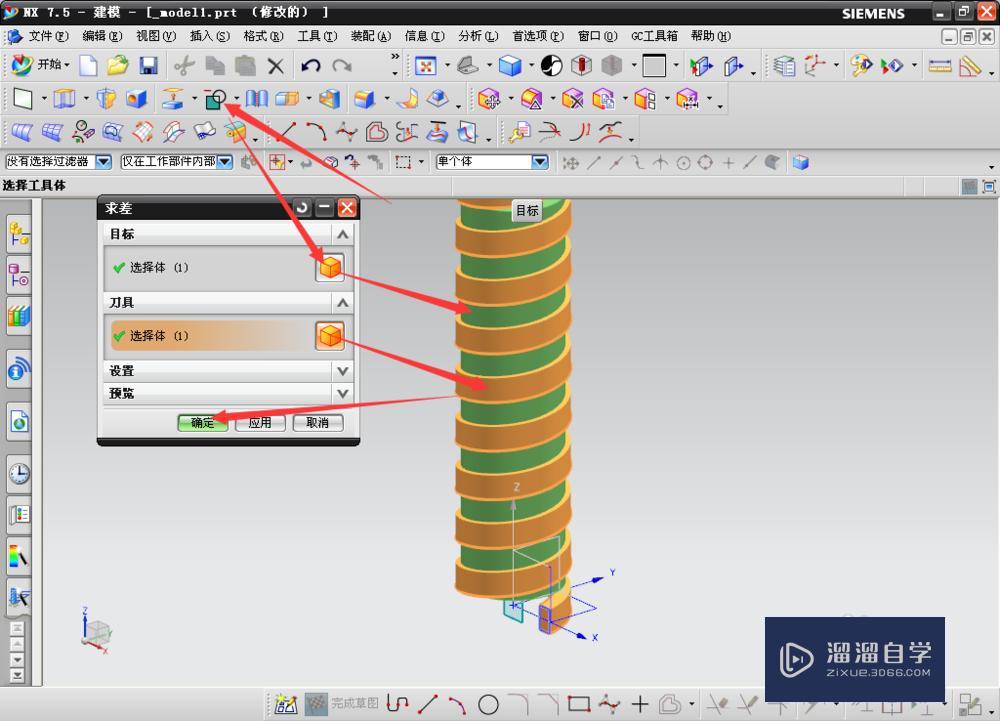The width and height of the screenshot is (1000, 721).
Task: Click the Fit view icon
Action: click(425, 66)
